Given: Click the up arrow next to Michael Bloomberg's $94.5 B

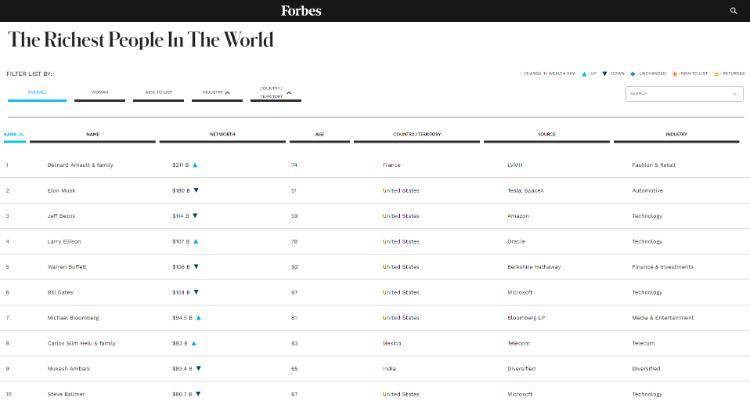Looking at the screenshot, I should tap(199, 317).
